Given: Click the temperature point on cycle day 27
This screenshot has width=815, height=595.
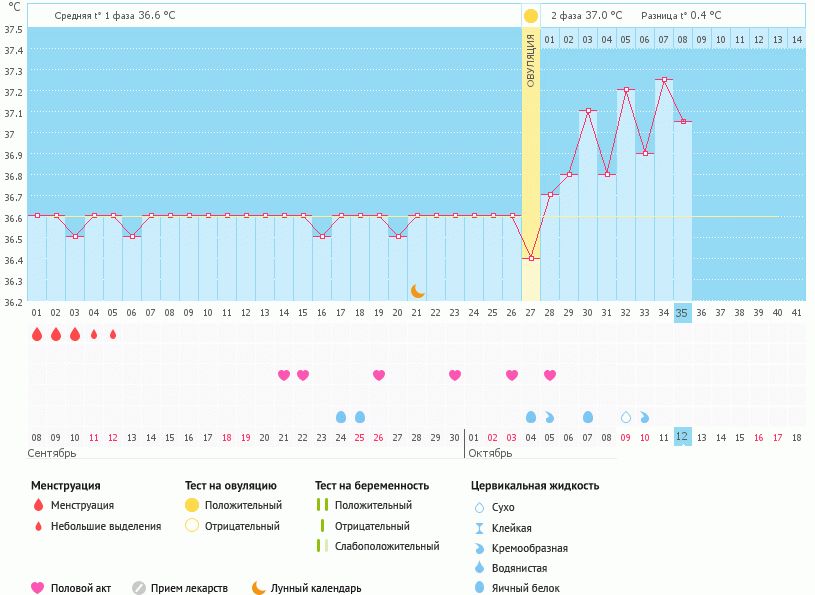Looking at the screenshot, I should pyautogui.click(x=531, y=258).
